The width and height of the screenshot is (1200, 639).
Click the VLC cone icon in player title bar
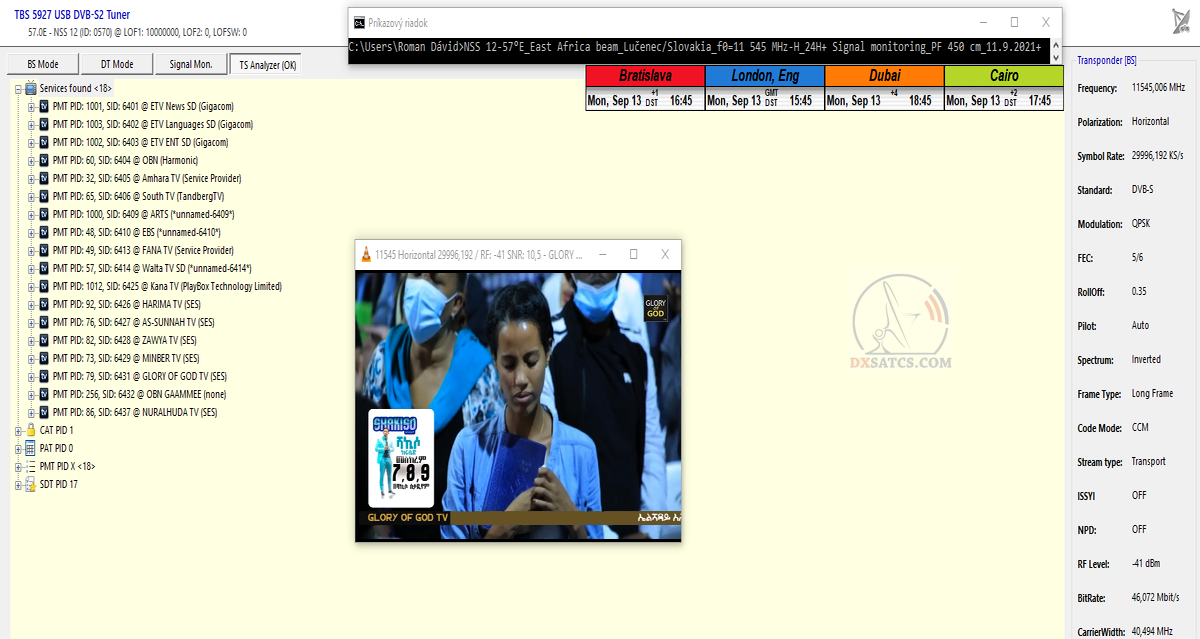(366, 255)
